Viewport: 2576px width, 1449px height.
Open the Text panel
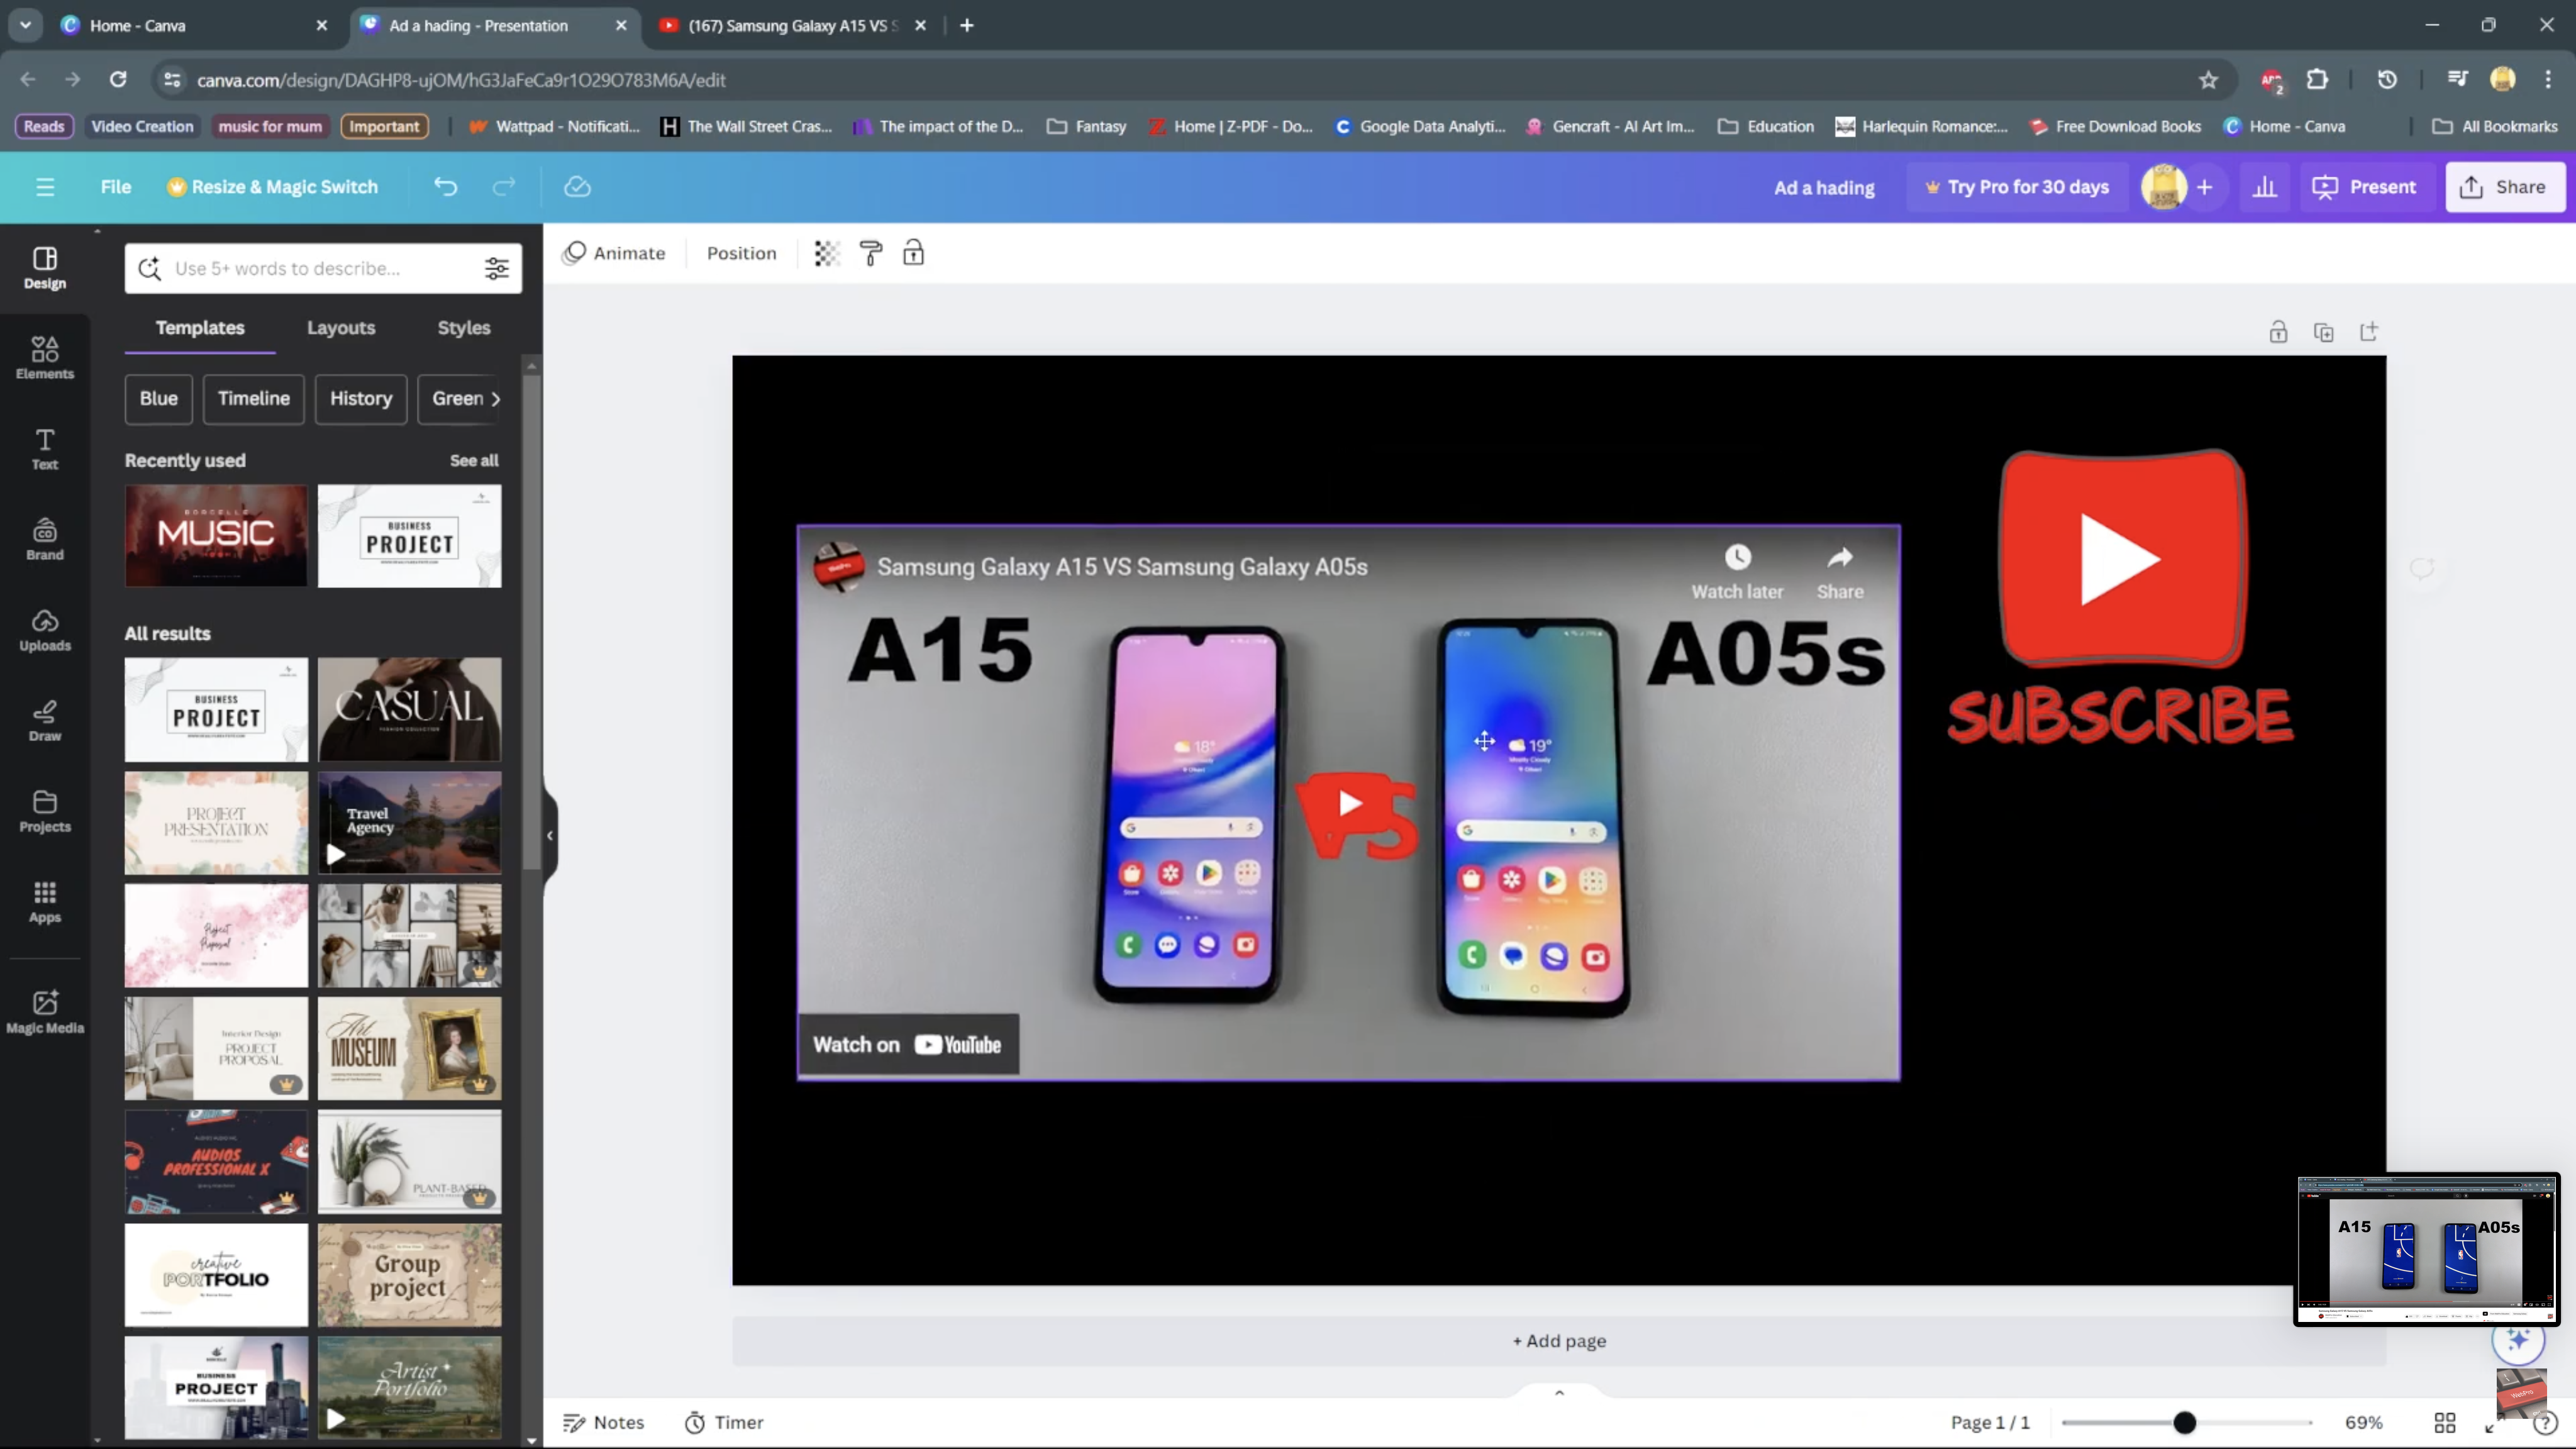pos(45,448)
